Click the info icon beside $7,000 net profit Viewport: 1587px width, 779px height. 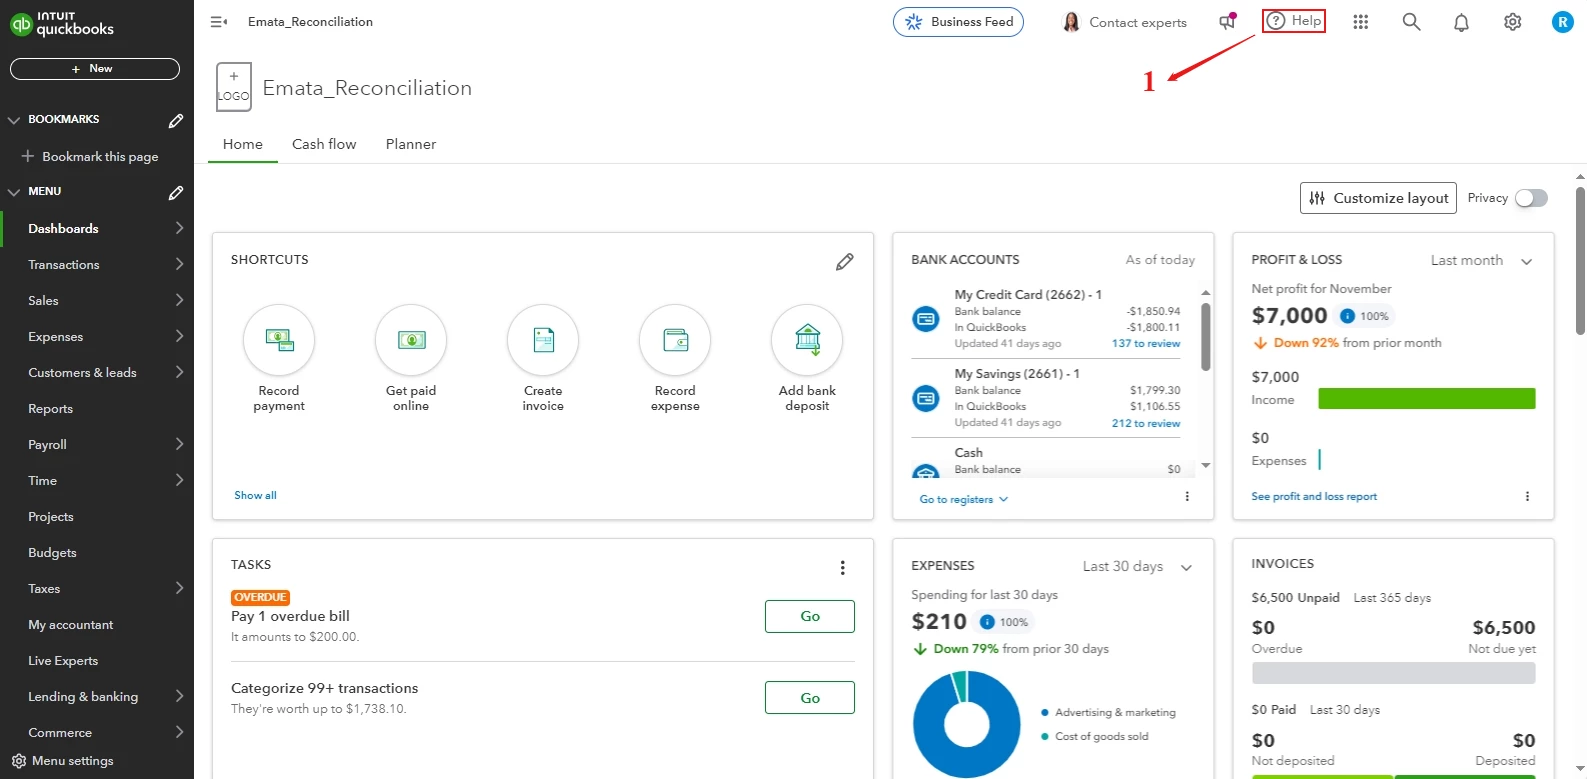click(1347, 316)
